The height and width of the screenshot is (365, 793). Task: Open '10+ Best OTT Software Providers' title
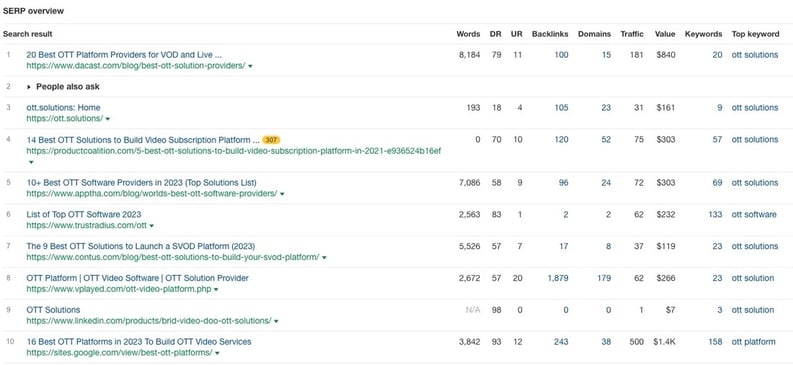[x=141, y=182]
